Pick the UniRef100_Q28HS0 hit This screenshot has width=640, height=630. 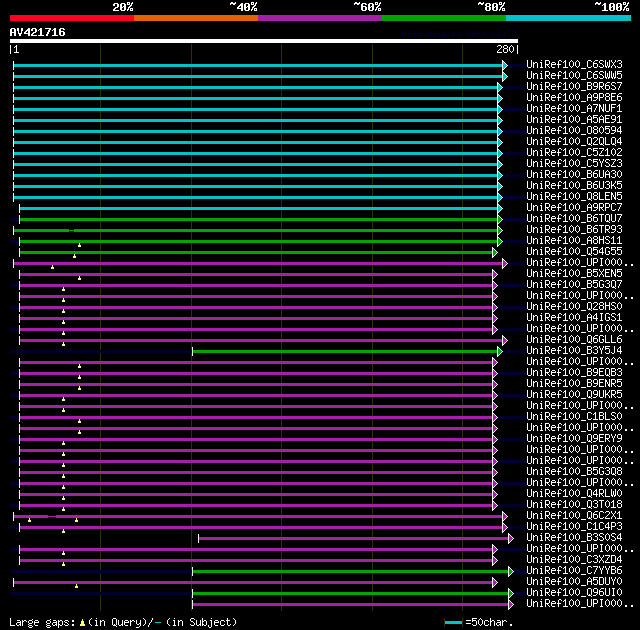pos(574,307)
